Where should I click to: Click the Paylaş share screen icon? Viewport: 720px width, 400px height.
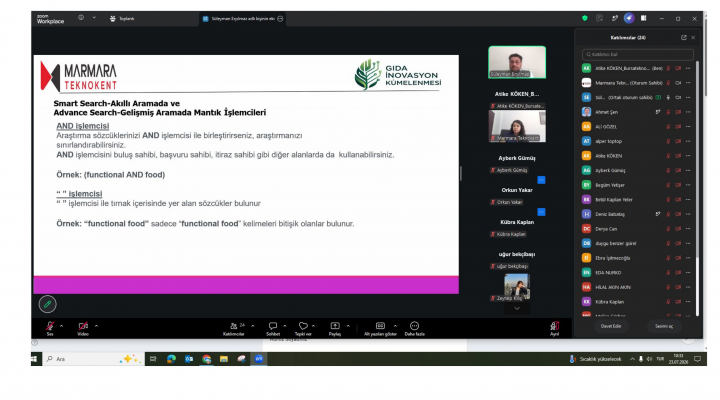click(x=335, y=328)
